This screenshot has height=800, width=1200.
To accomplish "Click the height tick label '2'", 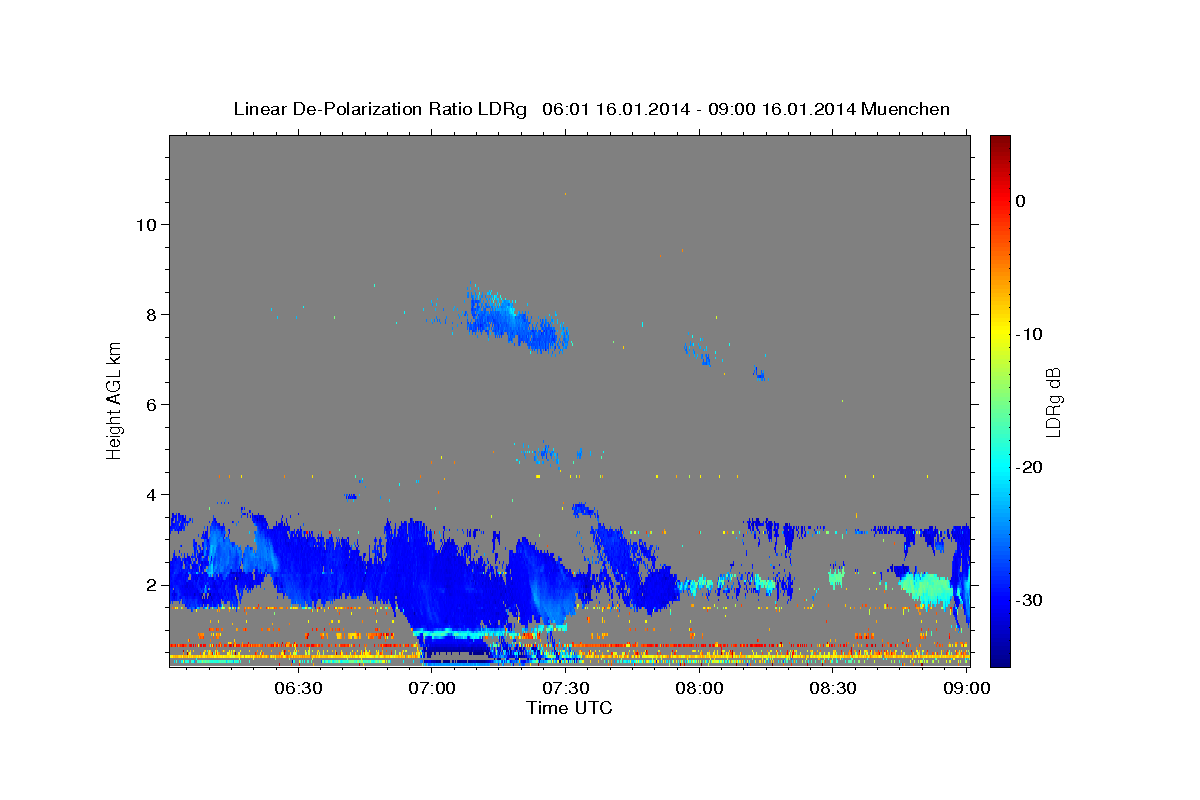I will (x=152, y=584).
